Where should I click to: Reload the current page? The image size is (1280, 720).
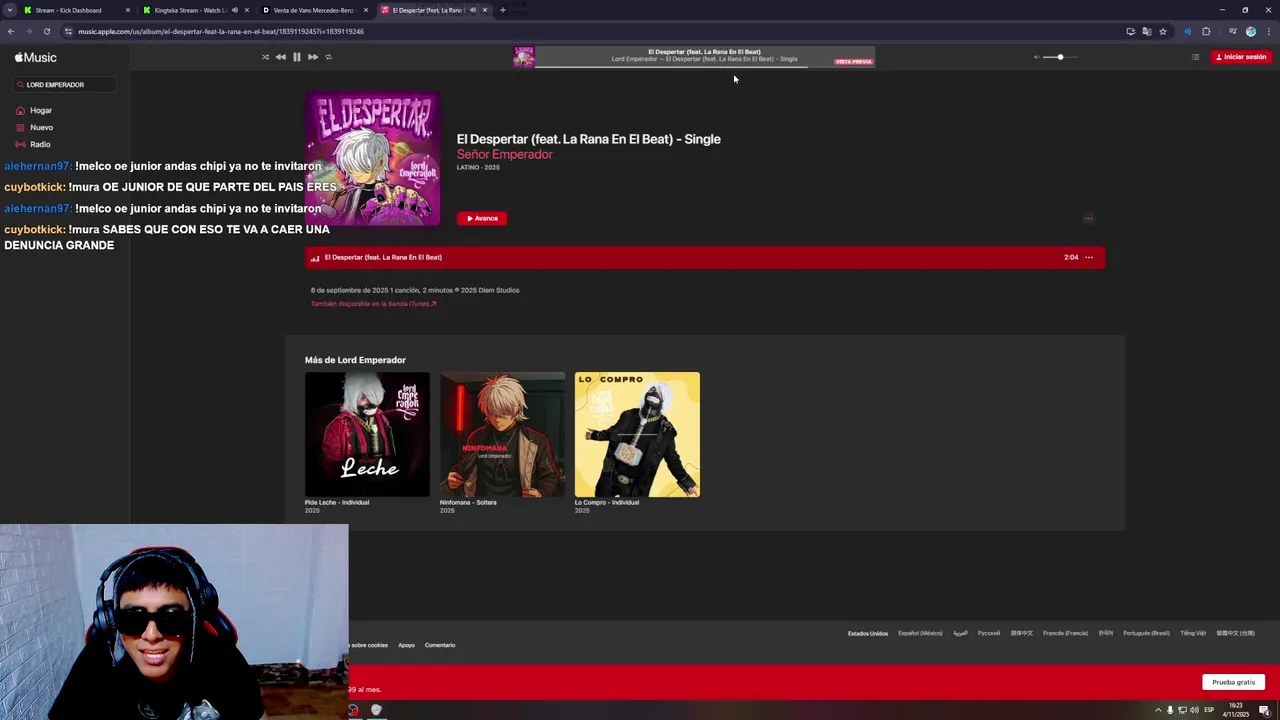coord(46,31)
